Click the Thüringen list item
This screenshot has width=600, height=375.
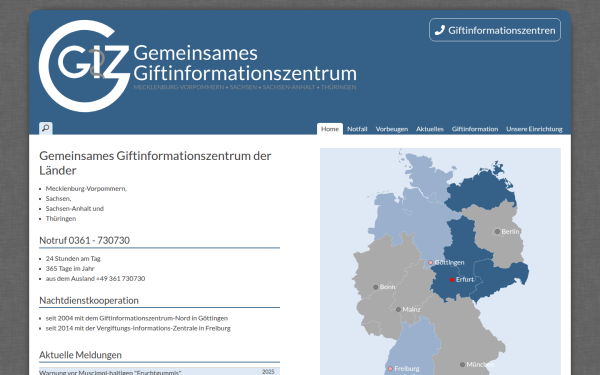pyautogui.click(x=61, y=218)
